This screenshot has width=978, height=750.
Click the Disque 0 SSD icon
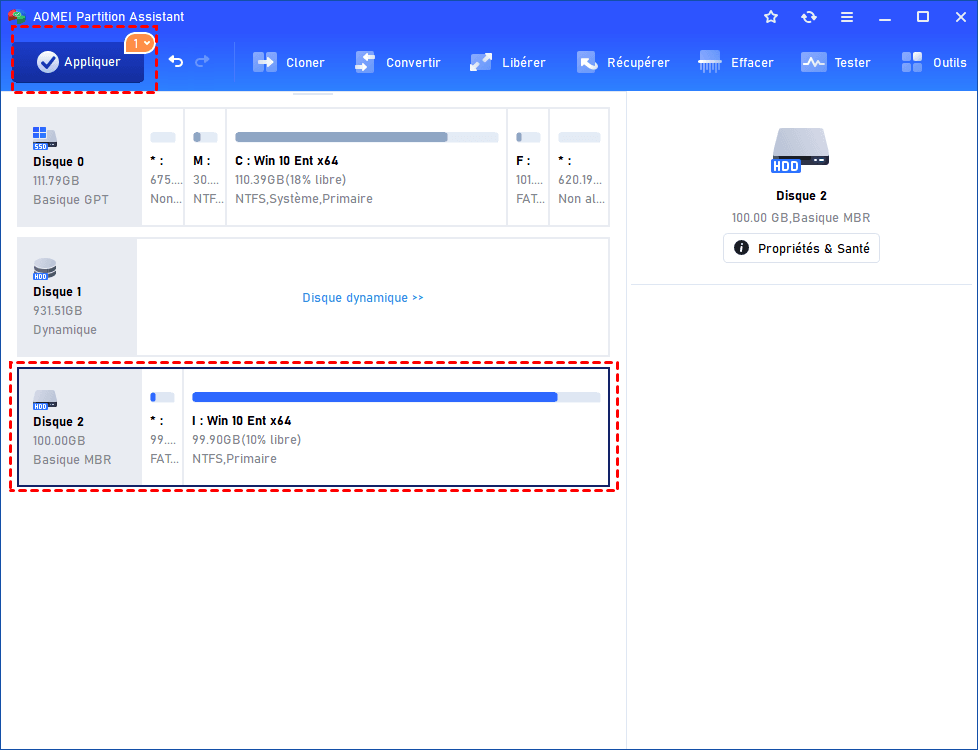tap(44, 138)
